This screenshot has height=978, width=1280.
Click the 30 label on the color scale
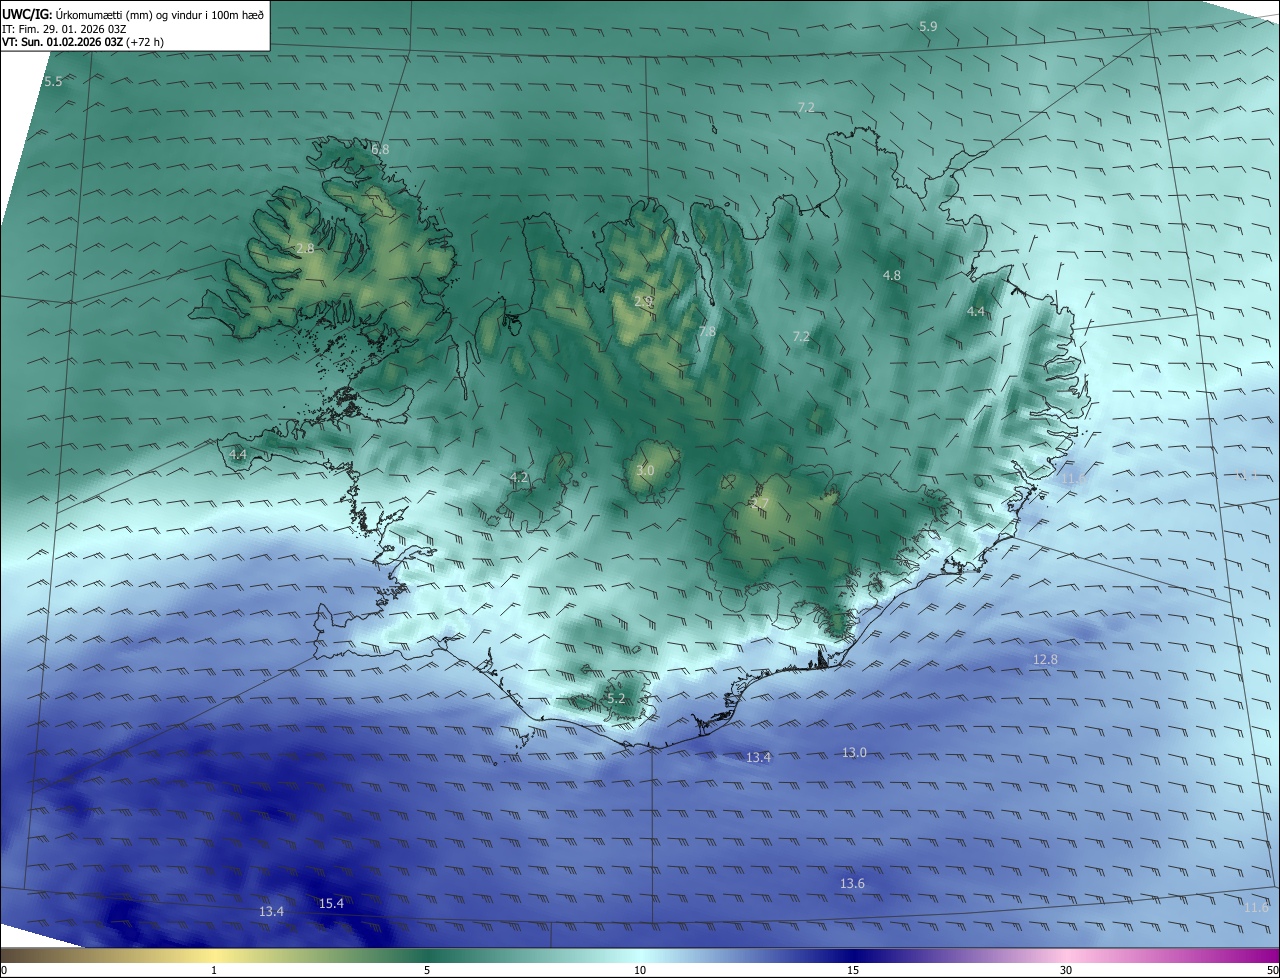[1066, 970]
